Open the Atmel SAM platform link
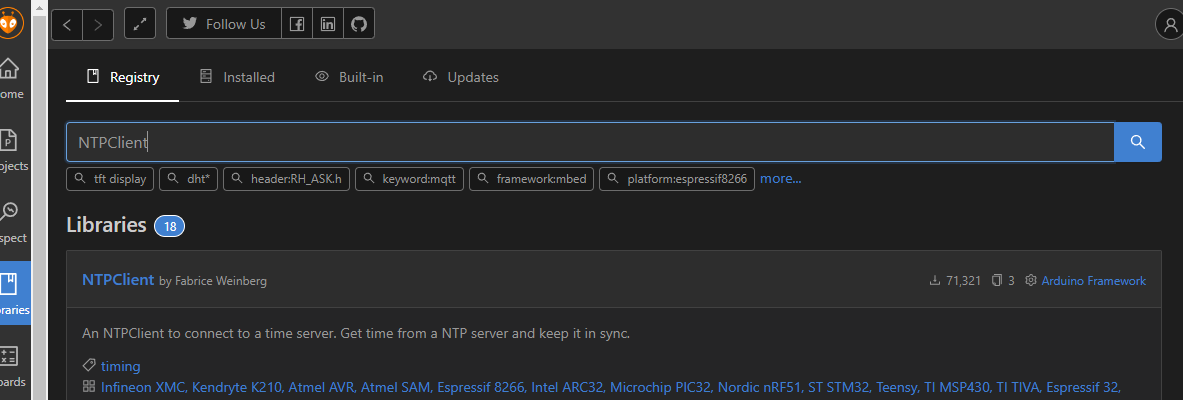The image size is (1183, 400). [396, 387]
